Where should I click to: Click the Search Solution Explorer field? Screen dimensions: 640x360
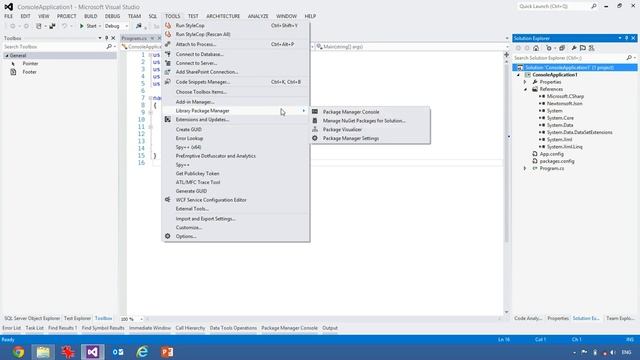pos(569,58)
